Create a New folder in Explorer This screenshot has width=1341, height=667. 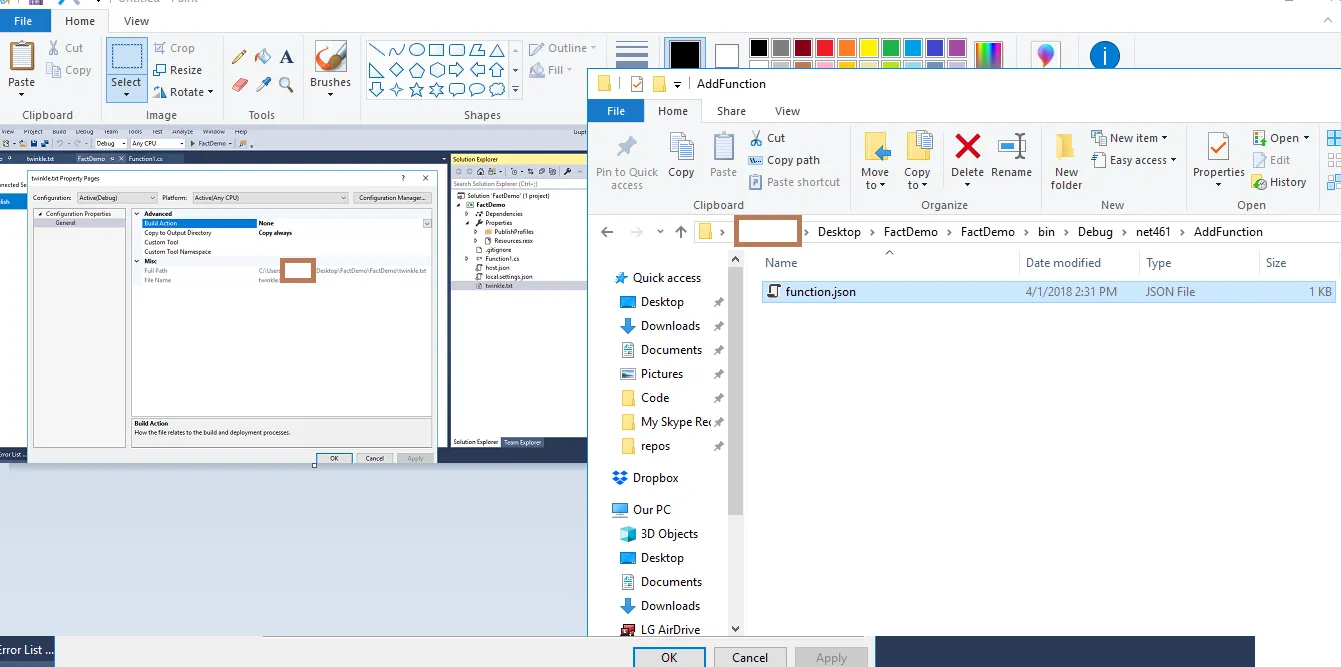coord(1066,161)
